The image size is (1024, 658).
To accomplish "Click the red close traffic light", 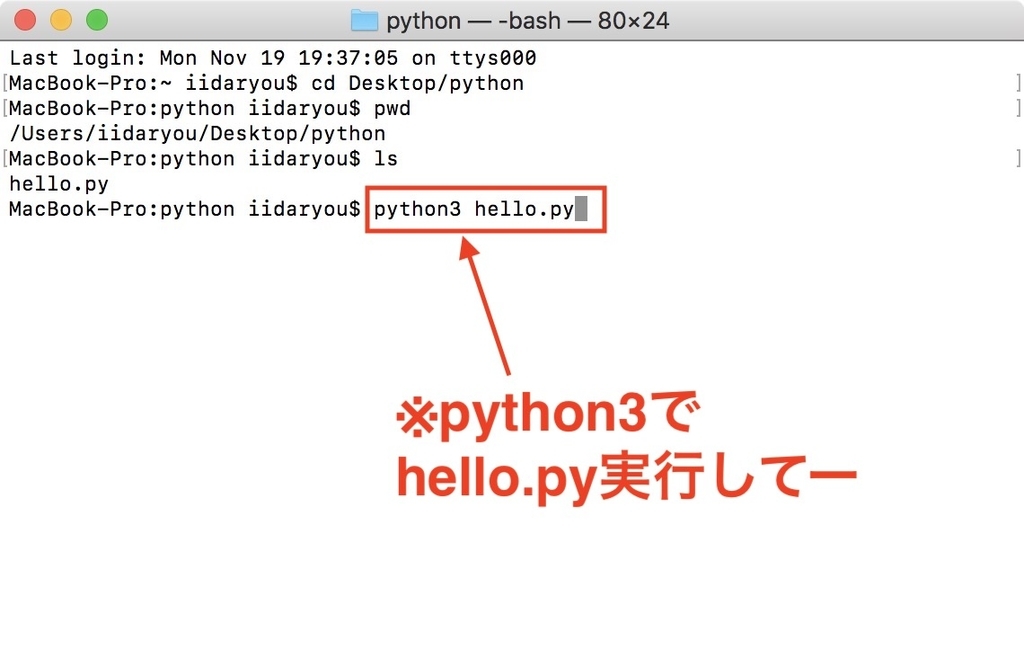I will [x=22, y=18].
